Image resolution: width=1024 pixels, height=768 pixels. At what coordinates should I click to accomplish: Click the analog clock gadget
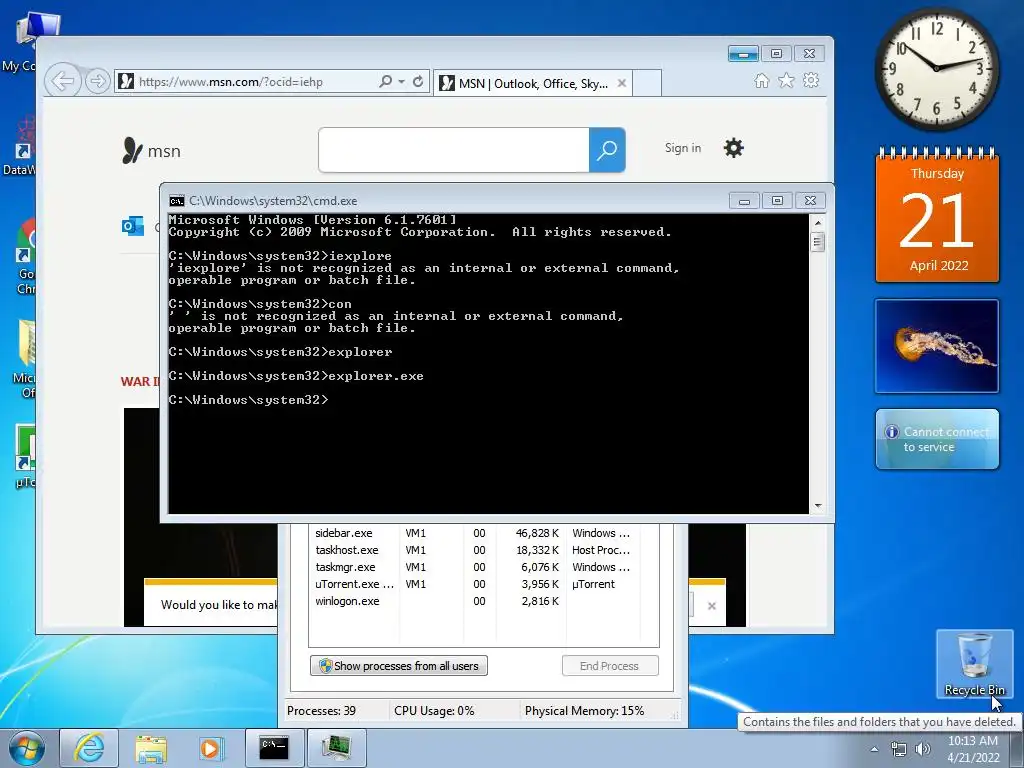click(x=936, y=69)
